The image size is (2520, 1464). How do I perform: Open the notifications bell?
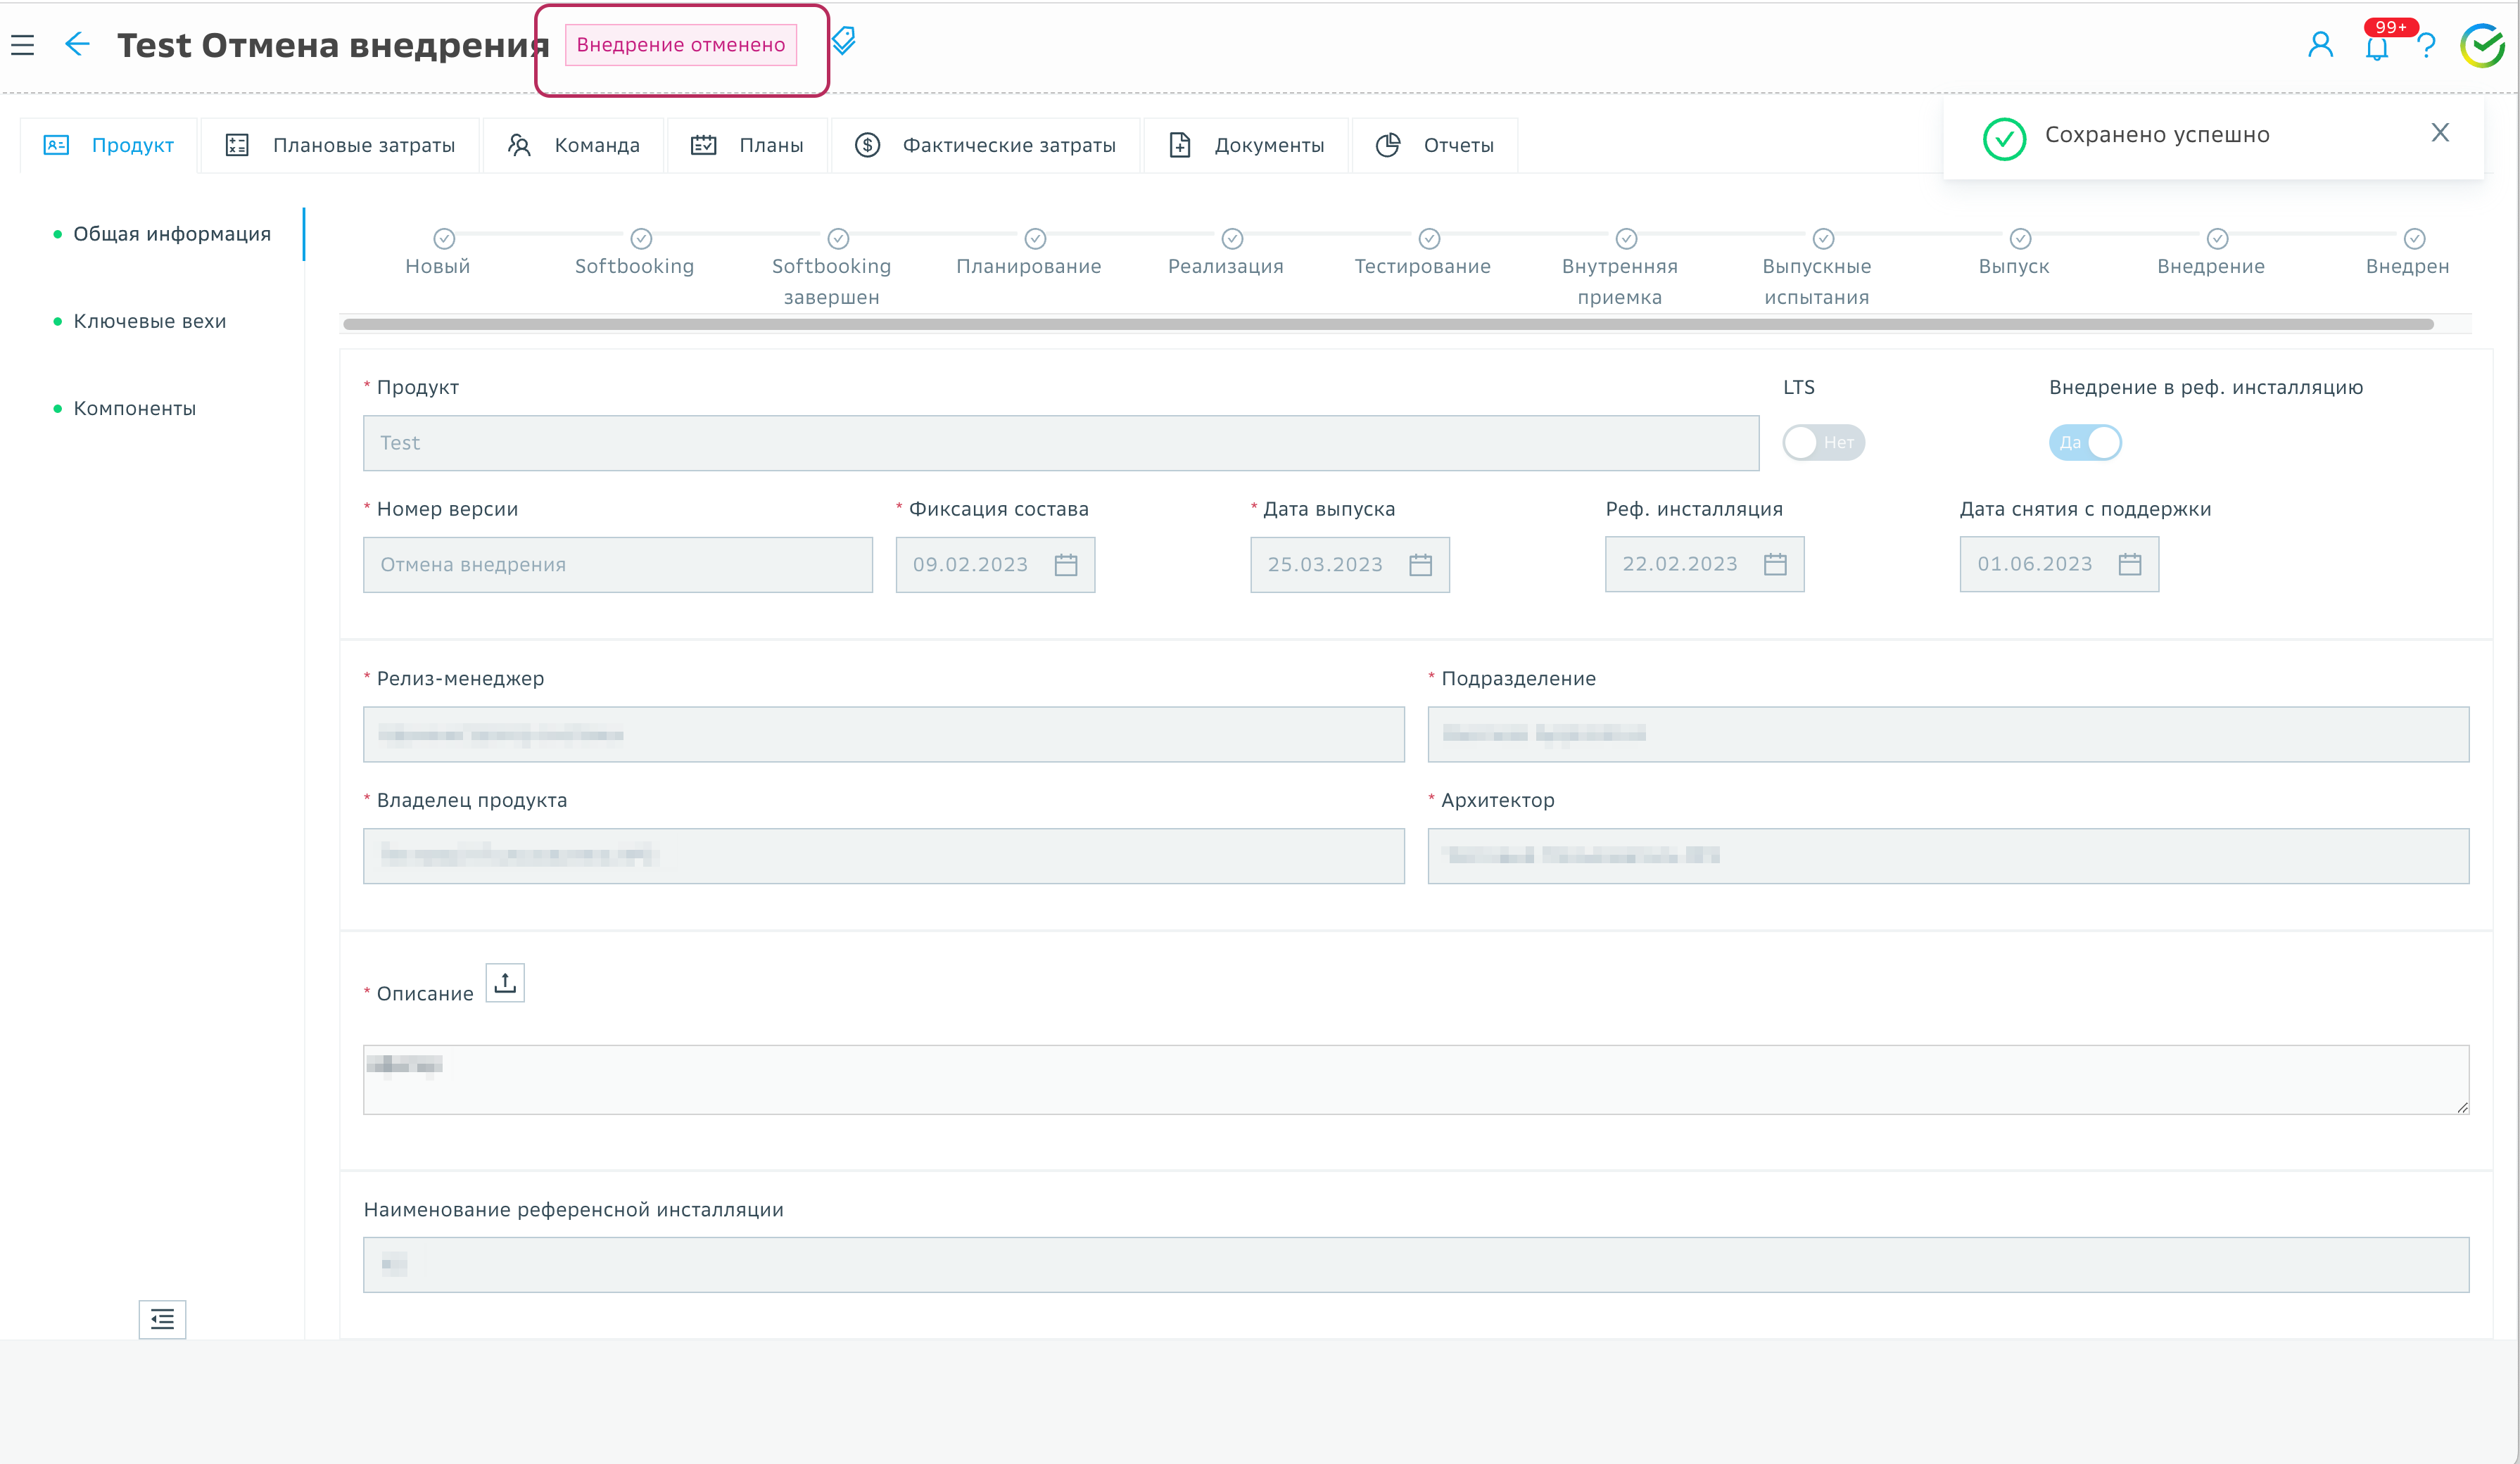tap(2377, 47)
